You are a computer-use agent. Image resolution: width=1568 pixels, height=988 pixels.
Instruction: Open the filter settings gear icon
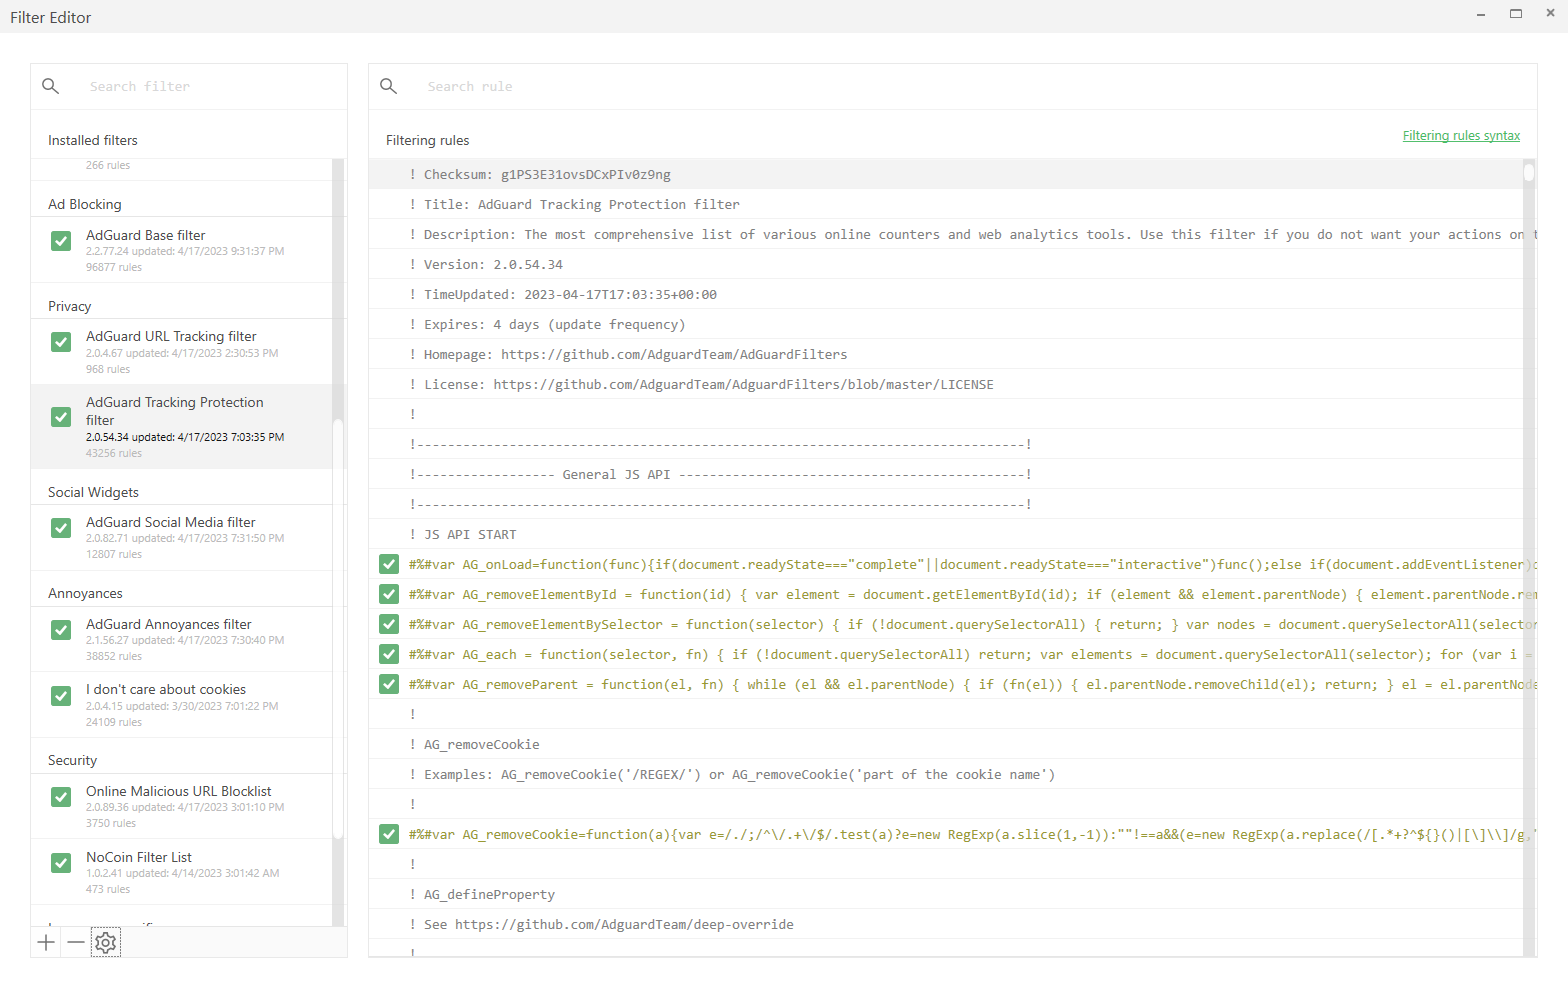coord(106,942)
